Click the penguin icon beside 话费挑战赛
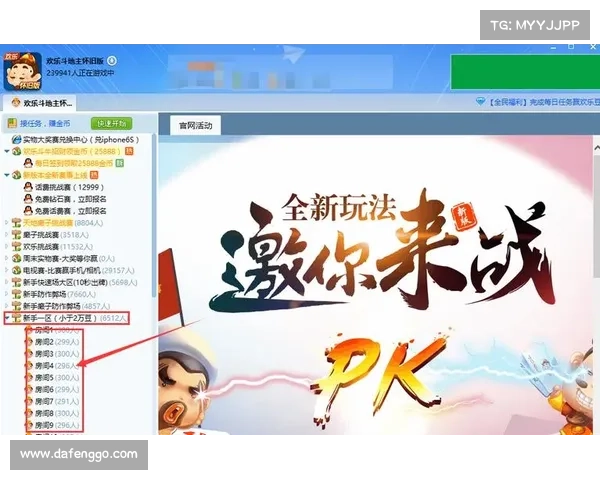This screenshot has height=480, width=600. coord(27,186)
